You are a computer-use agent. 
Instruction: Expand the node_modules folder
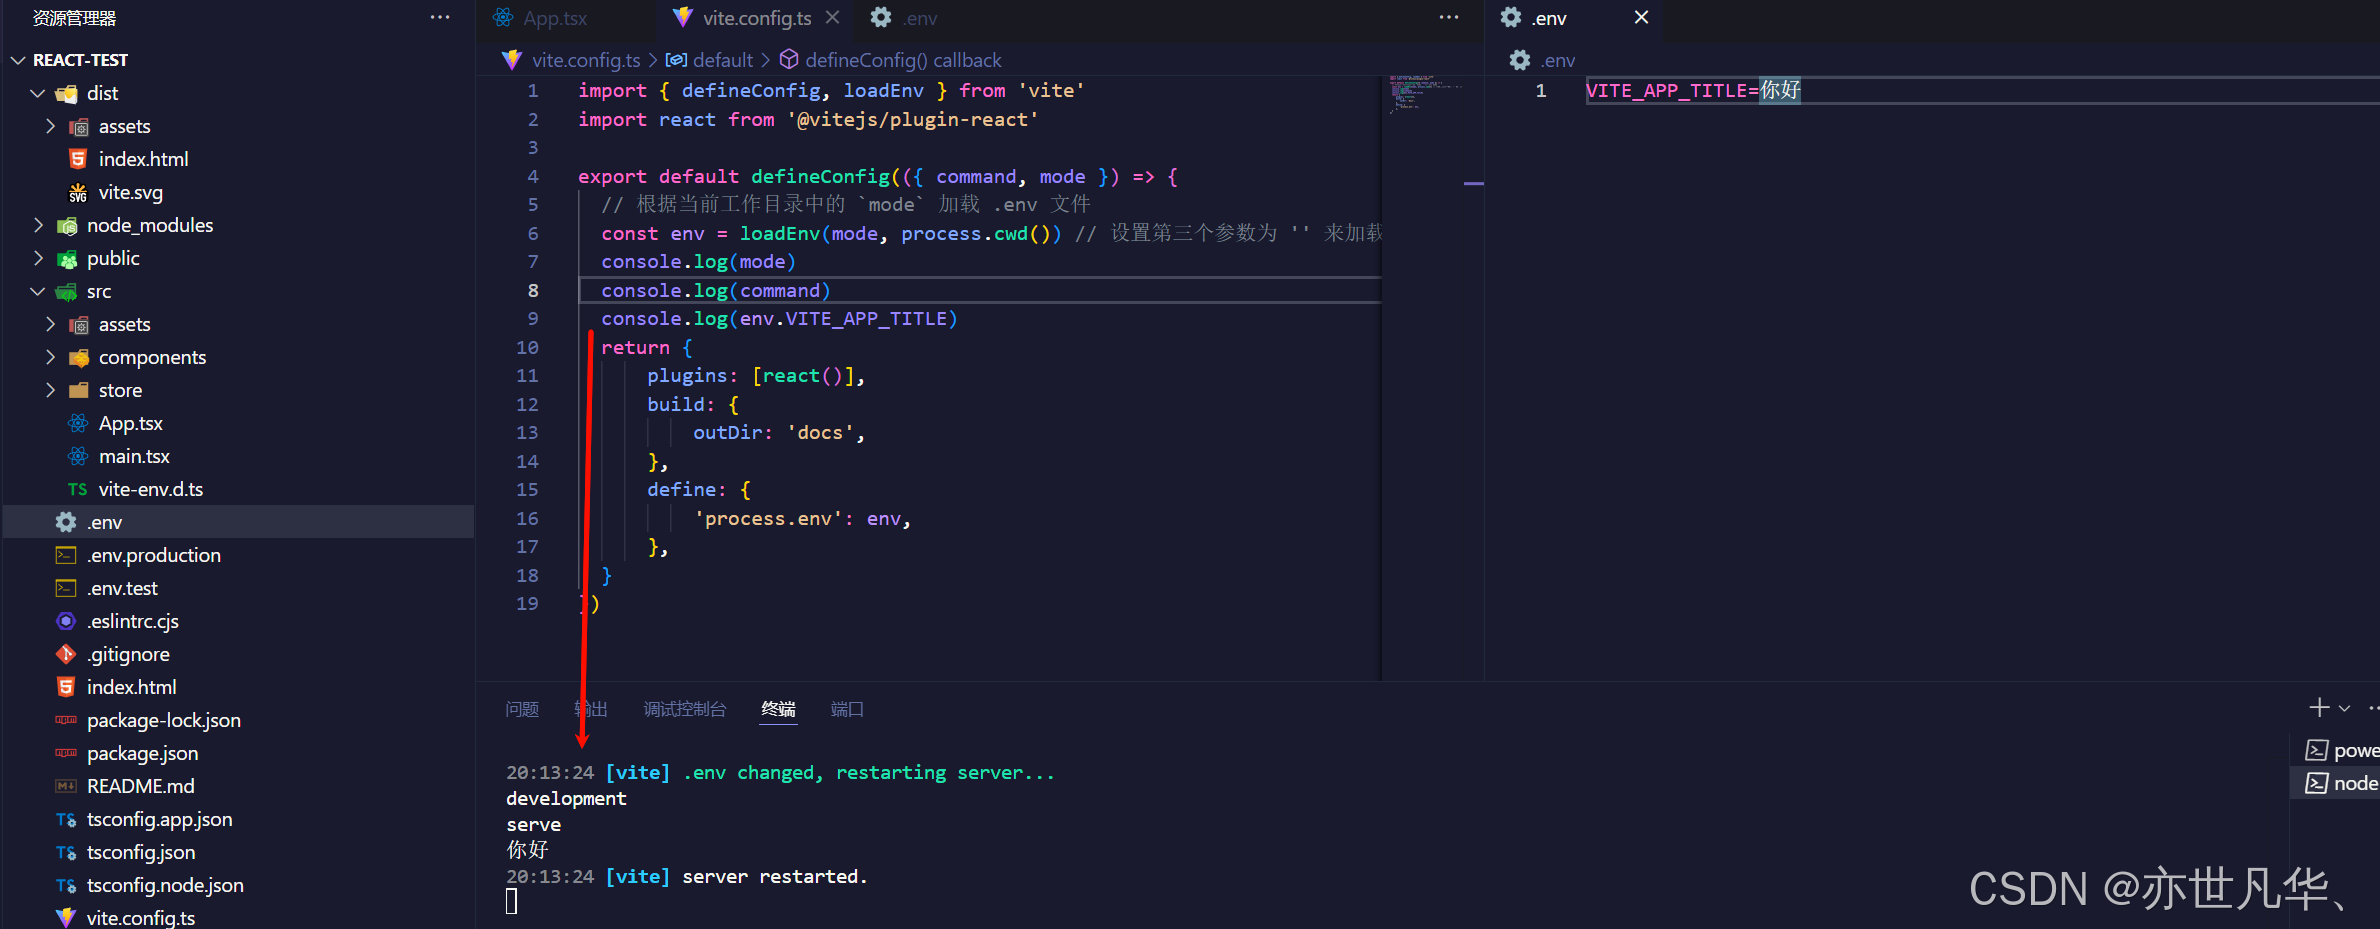pyautogui.click(x=38, y=225)
